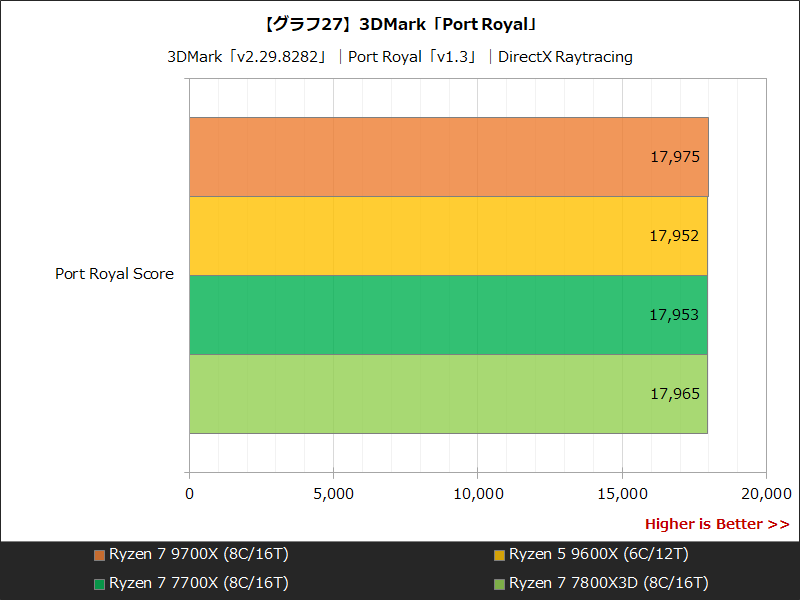This screenshot has height=600, width=800.
Task: Click the 'Ryzen 5 9600X (6C/12T)' legend label
Action: (599, 554)
